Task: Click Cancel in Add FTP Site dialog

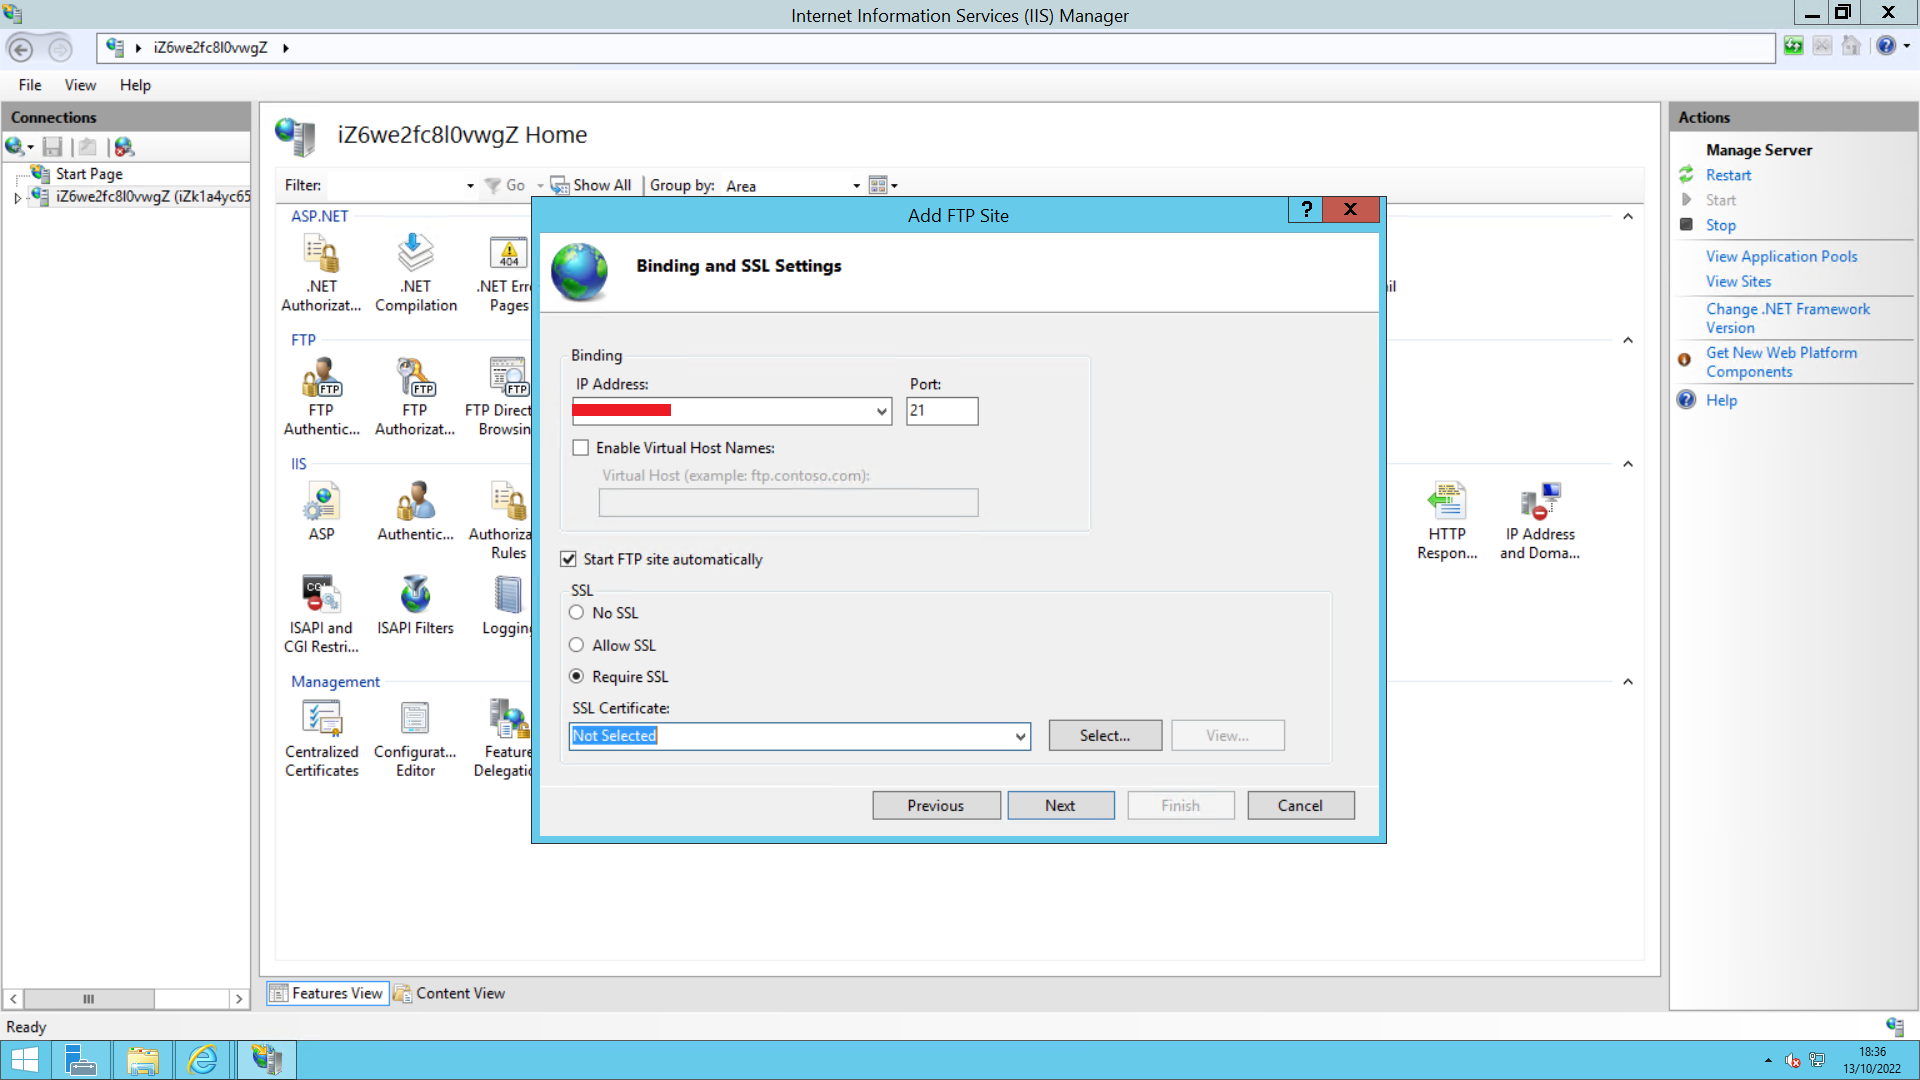Action: pos(1300,806)
